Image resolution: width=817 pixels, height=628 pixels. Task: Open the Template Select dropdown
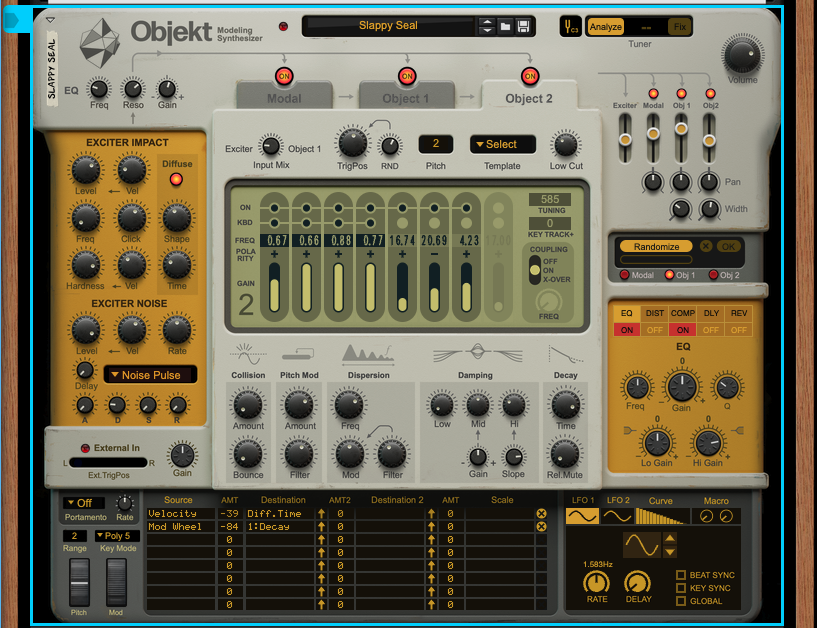coord(502,144)
